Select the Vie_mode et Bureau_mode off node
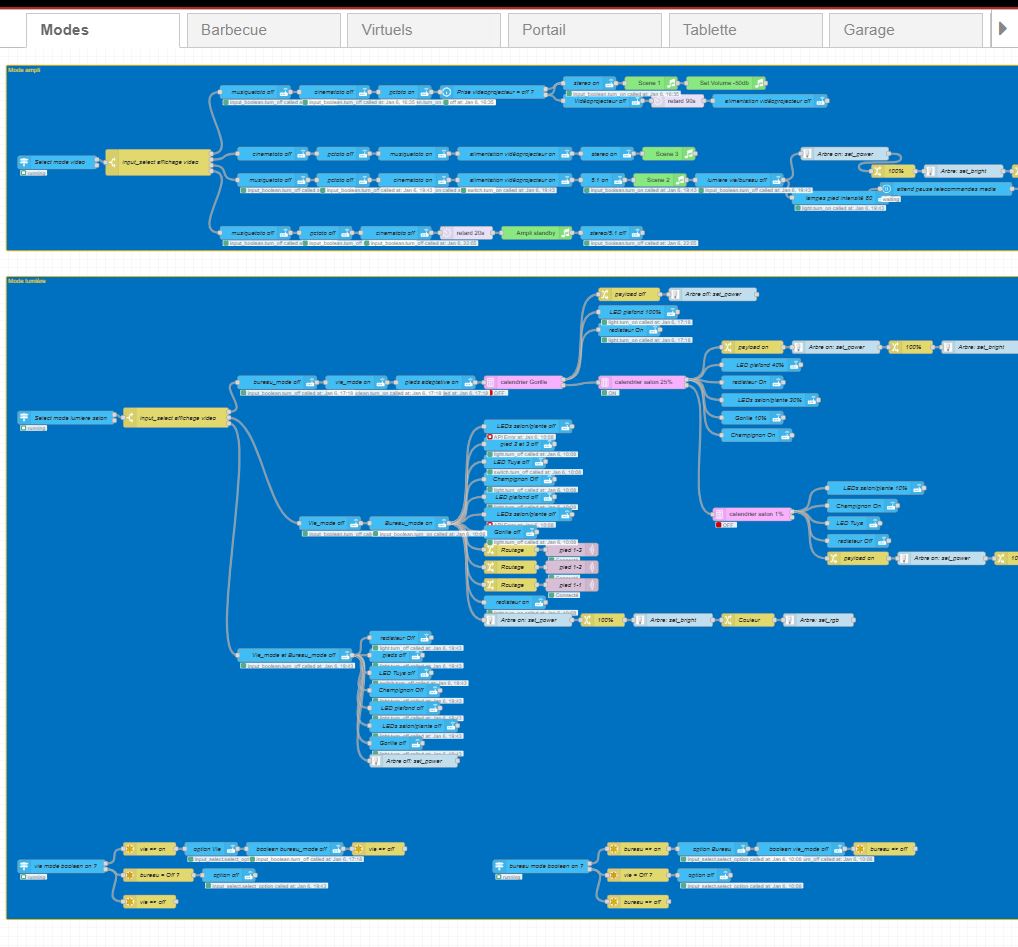Image resolution: width=1018 pixels, height=947 pixels. 295,655
